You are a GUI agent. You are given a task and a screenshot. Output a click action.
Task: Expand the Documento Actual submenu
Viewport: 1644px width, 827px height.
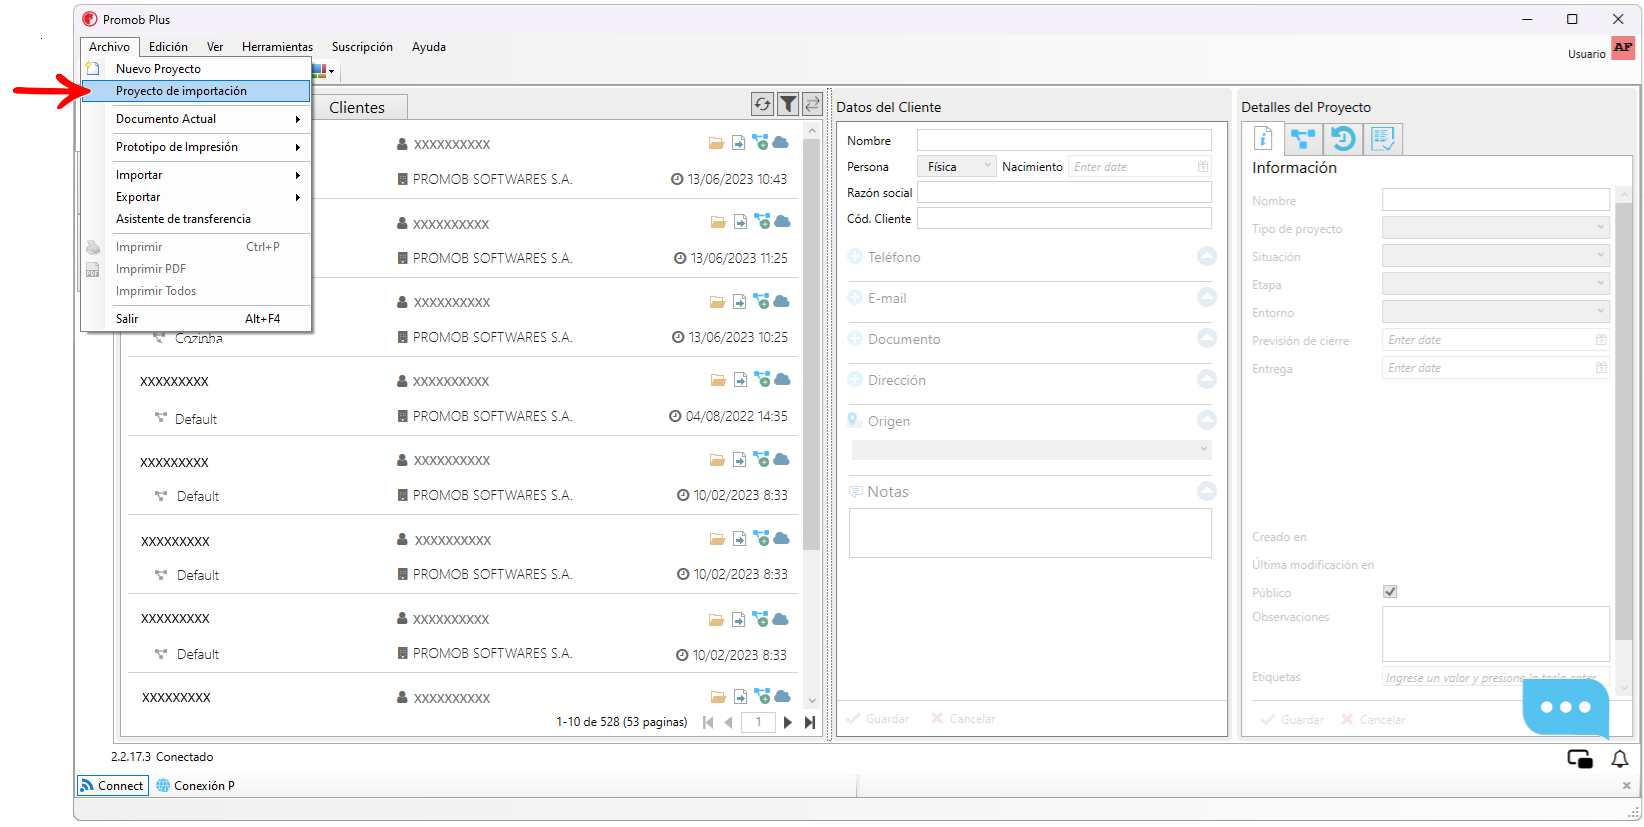click(196, 119)
